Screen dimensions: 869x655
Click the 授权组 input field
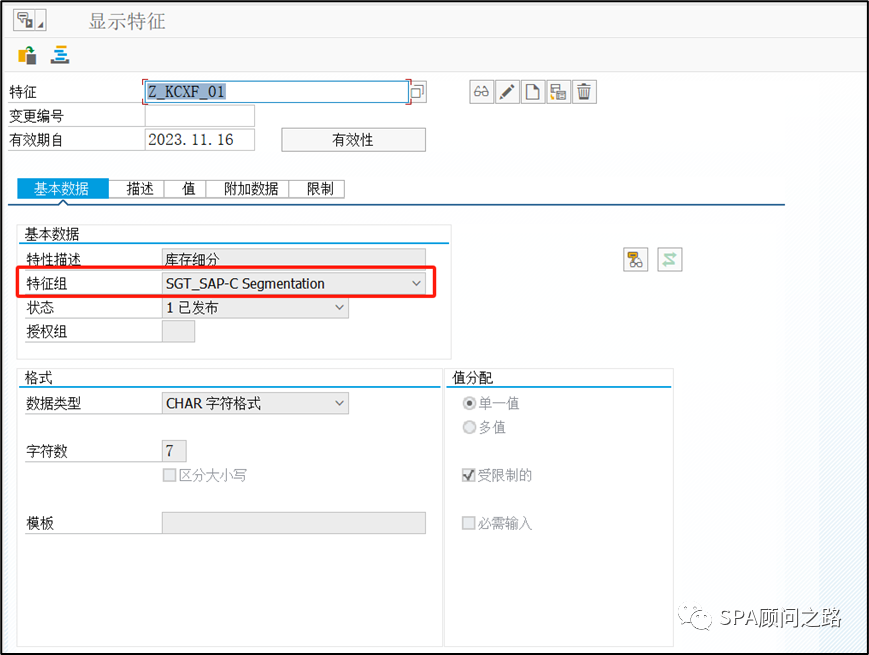tap(178, 331)
